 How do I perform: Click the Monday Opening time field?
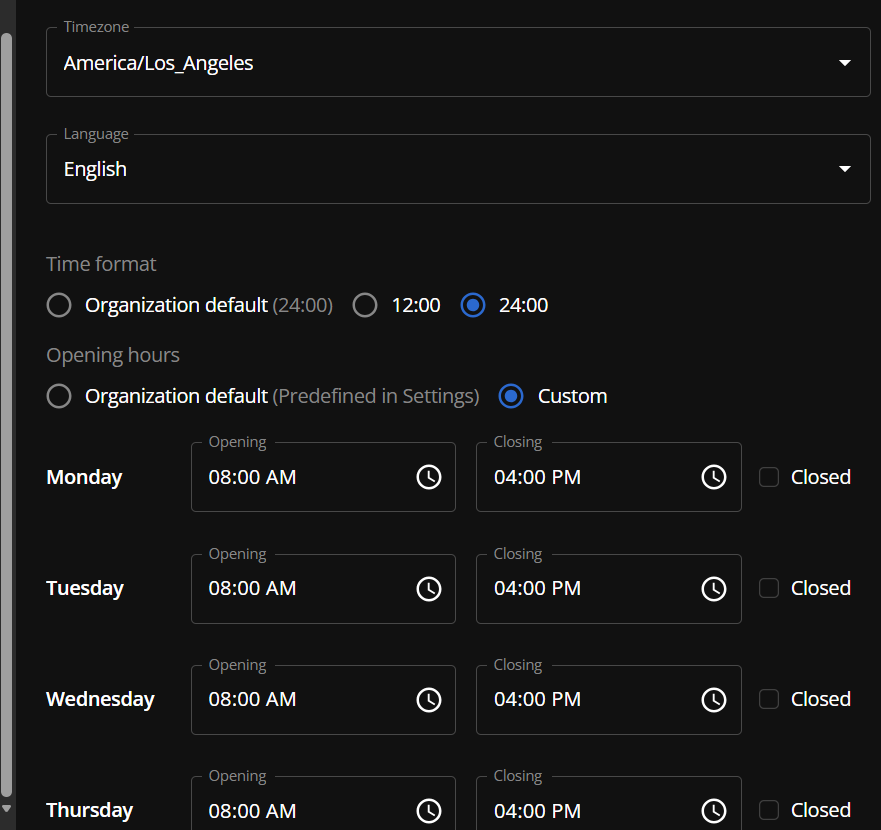point(323,477)
